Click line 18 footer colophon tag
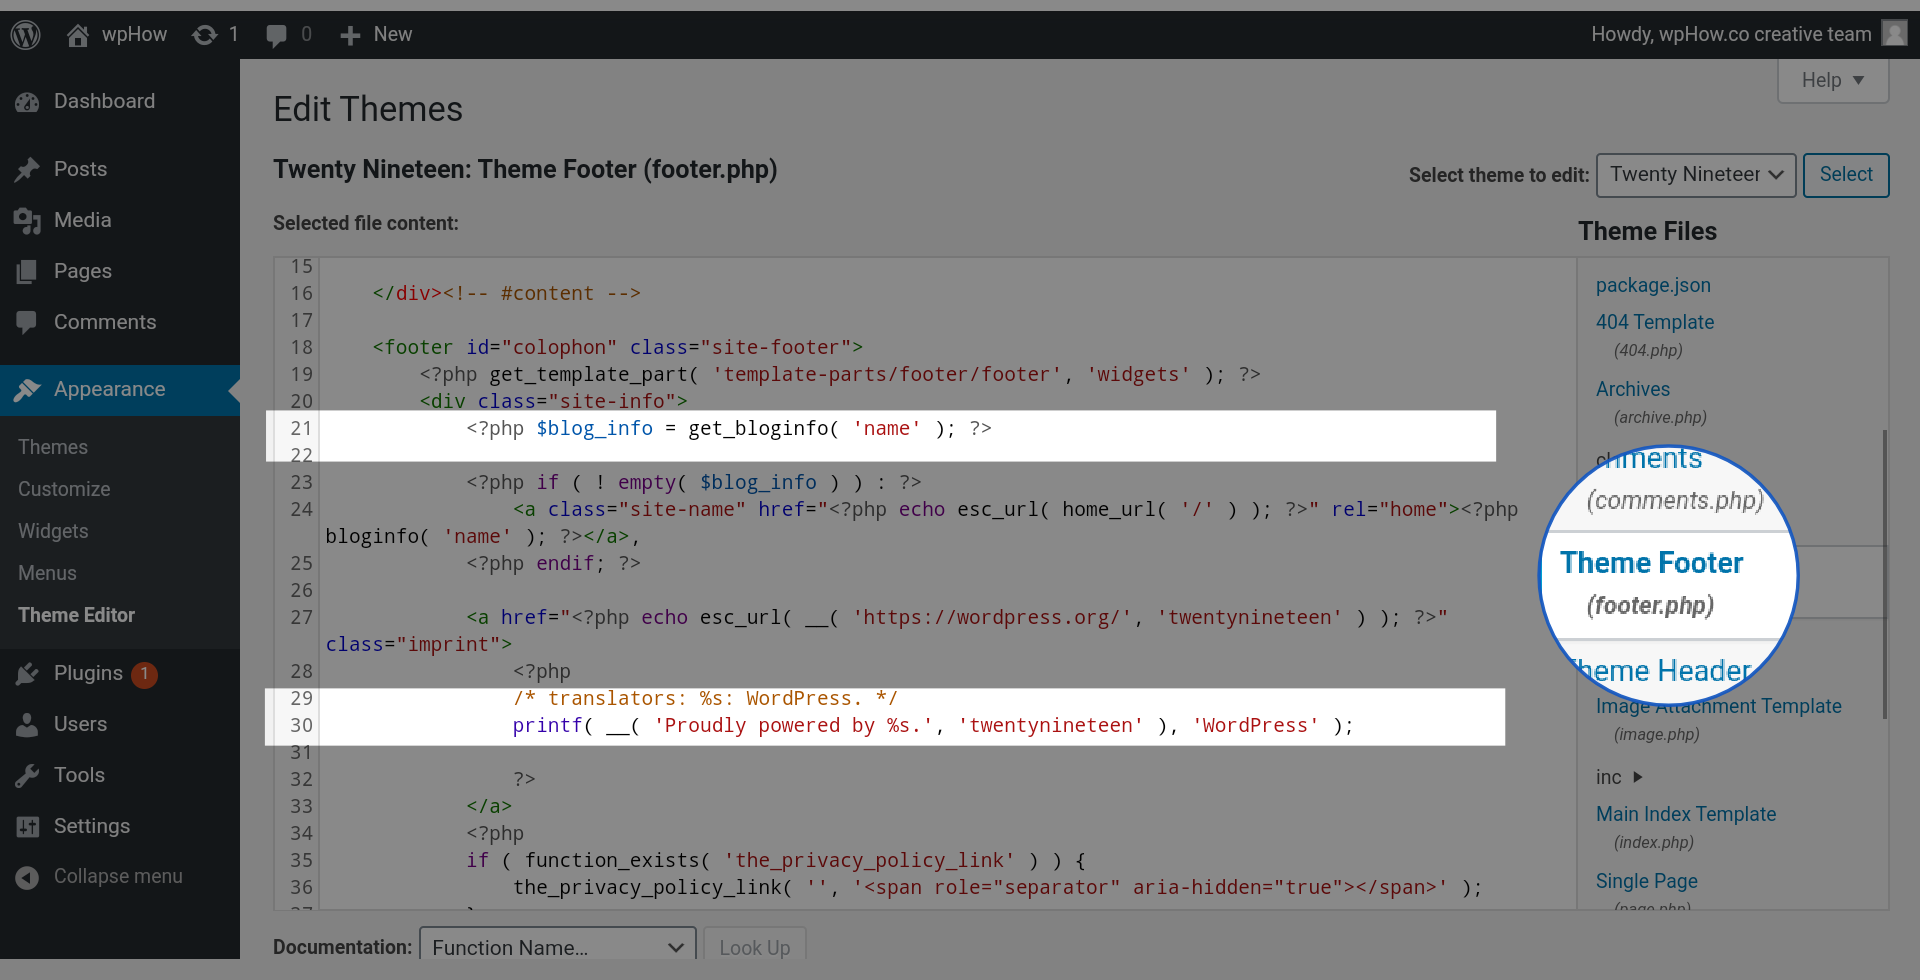The width and height of the screenshot is (1920, 980). click(618, 347)
